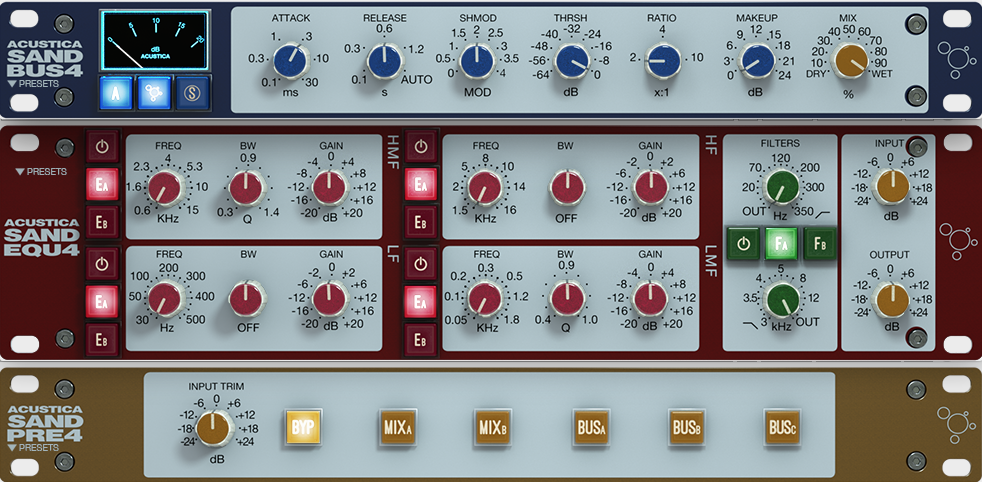The image size is (982, 482).
Task: Toggle the HMF band power button
Action: tap(102, 148)
